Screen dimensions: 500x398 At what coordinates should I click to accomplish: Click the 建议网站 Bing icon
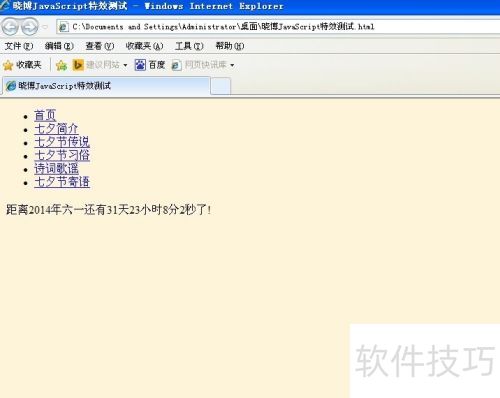(x=78, y=65)
